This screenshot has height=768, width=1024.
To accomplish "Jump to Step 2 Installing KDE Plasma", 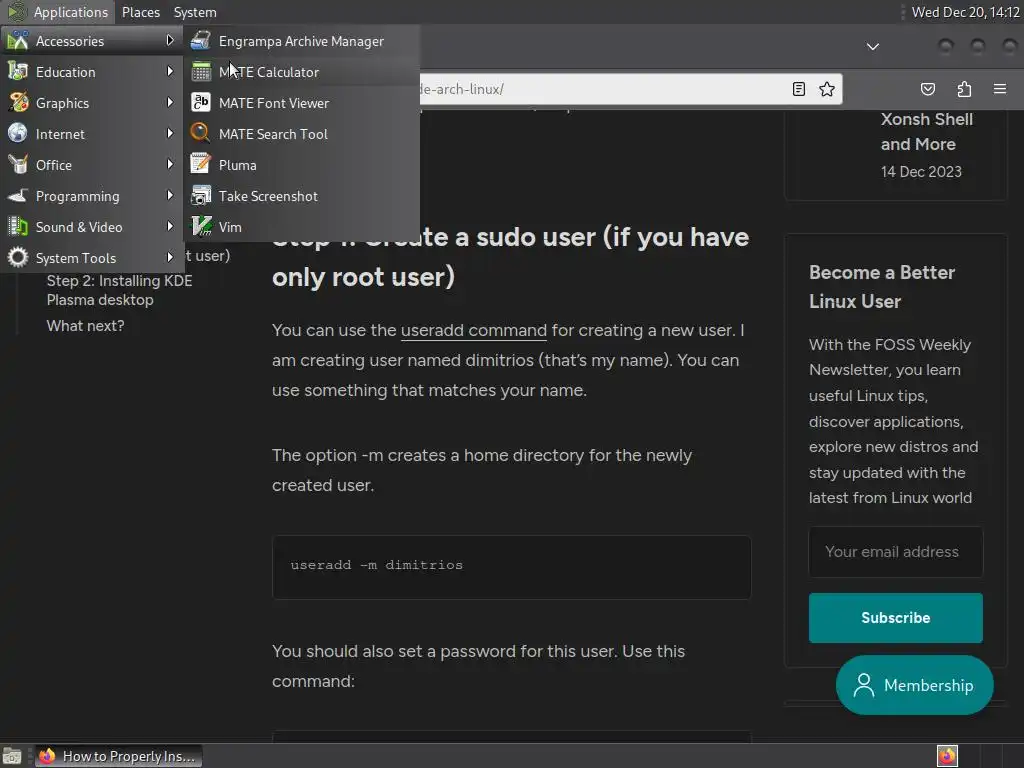I will (x=120, y=290).
